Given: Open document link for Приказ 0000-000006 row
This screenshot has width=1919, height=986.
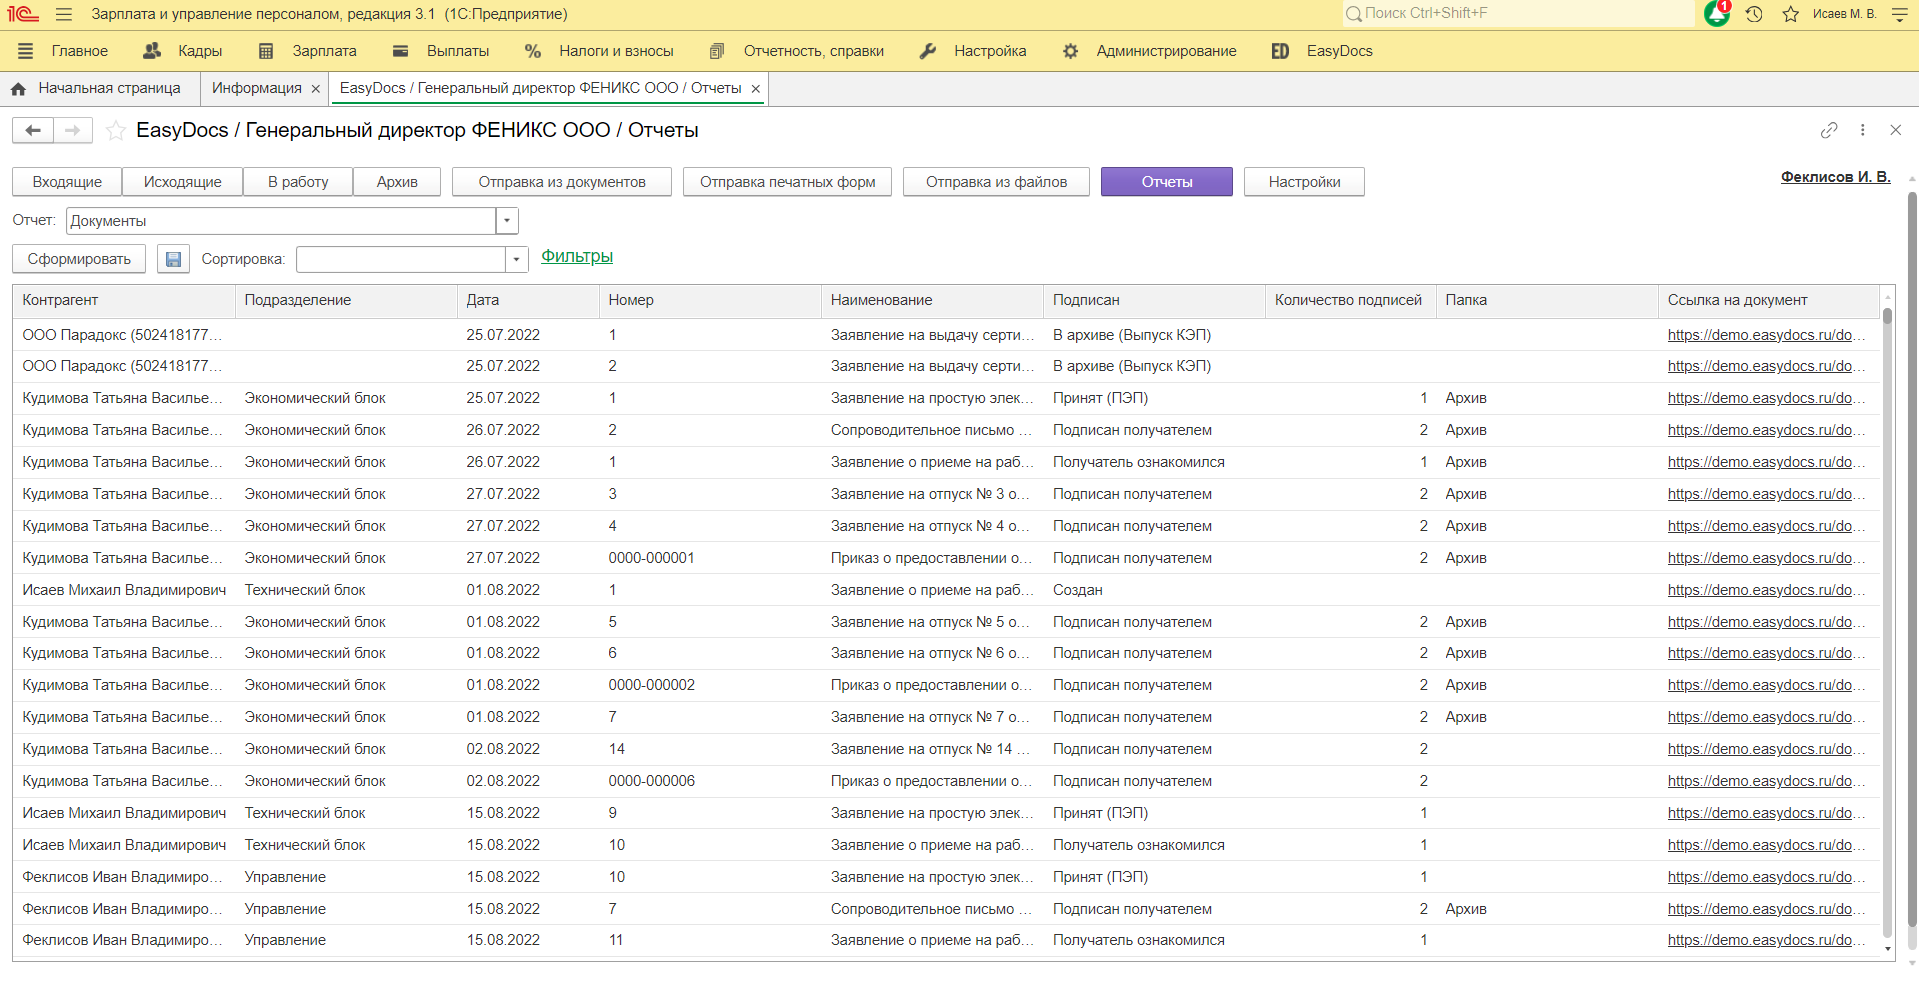Looking at the screenshot, I should pyautogui.click(x=1766, y=781).
